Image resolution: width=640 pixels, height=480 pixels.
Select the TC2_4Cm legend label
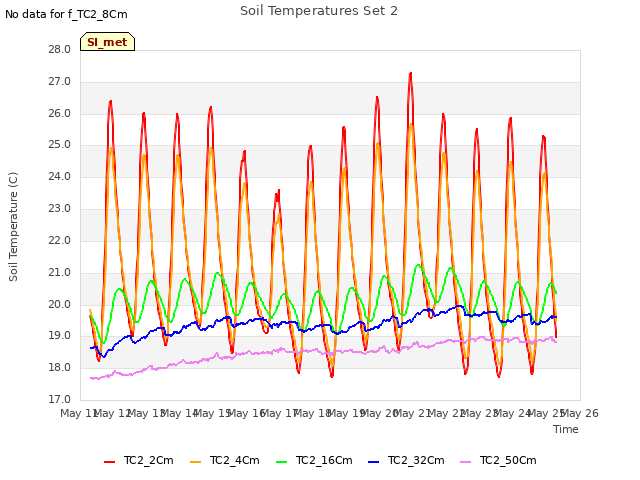[x=235, y=460]
